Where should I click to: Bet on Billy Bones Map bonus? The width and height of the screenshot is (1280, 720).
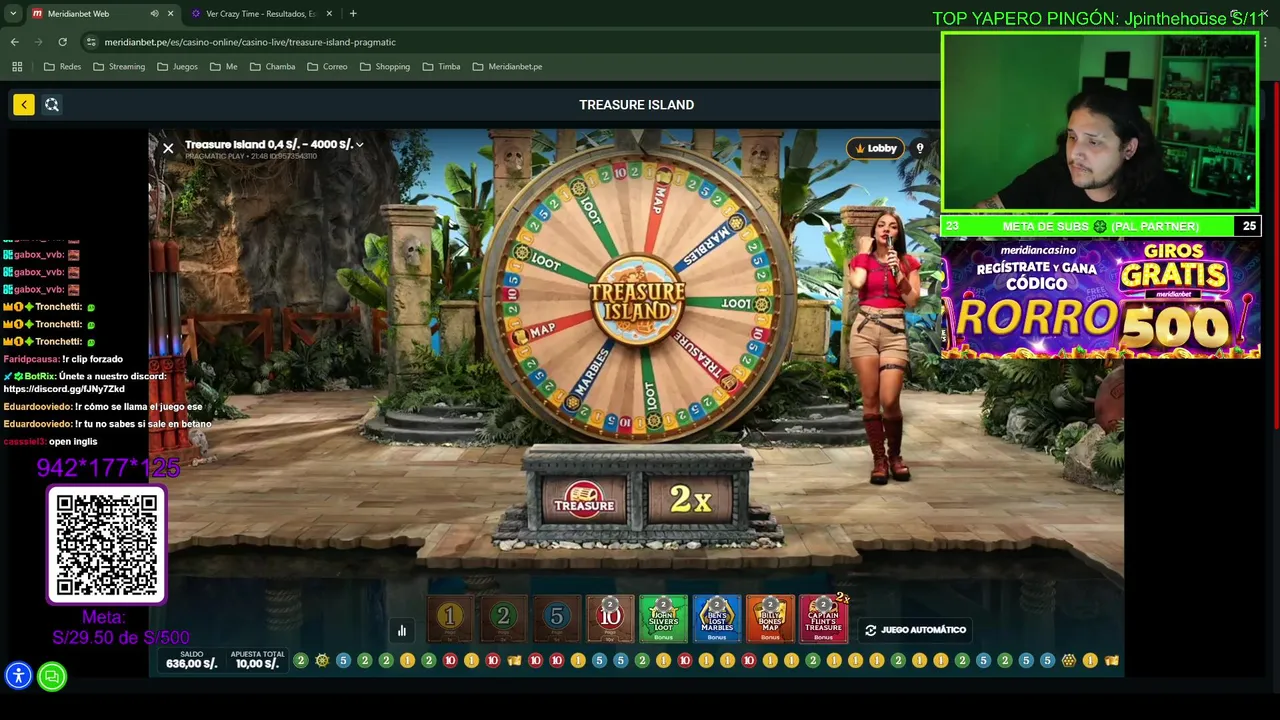770,618
